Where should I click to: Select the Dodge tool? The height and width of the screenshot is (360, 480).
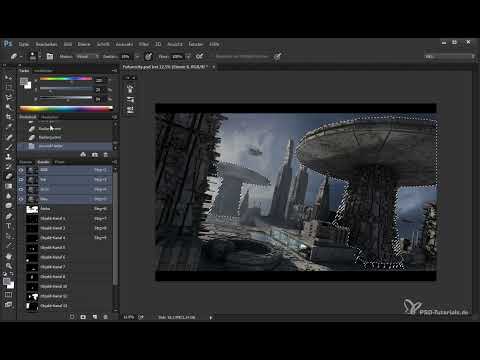pyautogui.click(x=9, y=206)
